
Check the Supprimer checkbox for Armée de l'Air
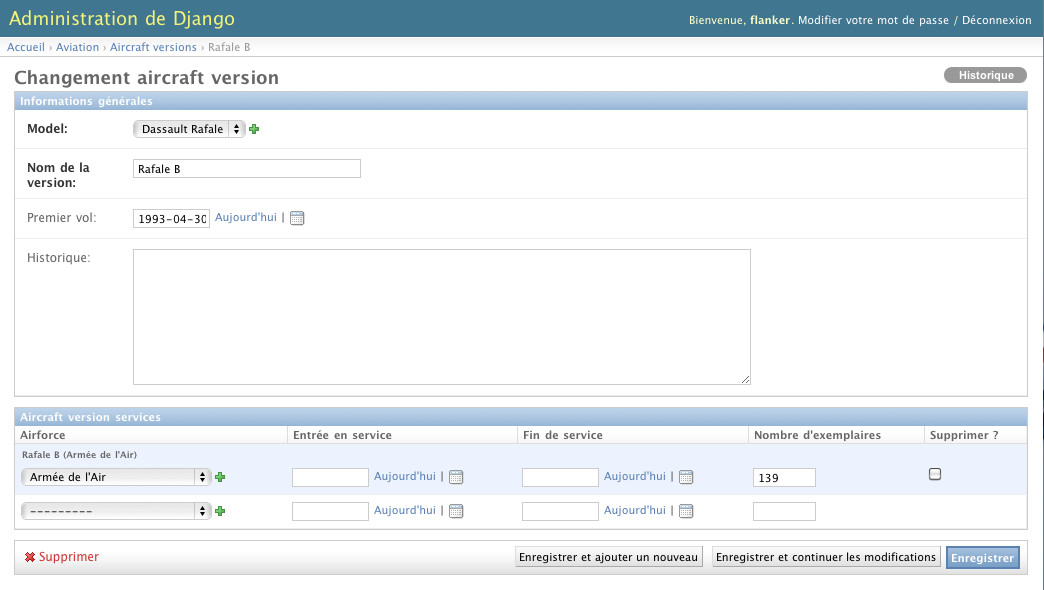(935, 474)
